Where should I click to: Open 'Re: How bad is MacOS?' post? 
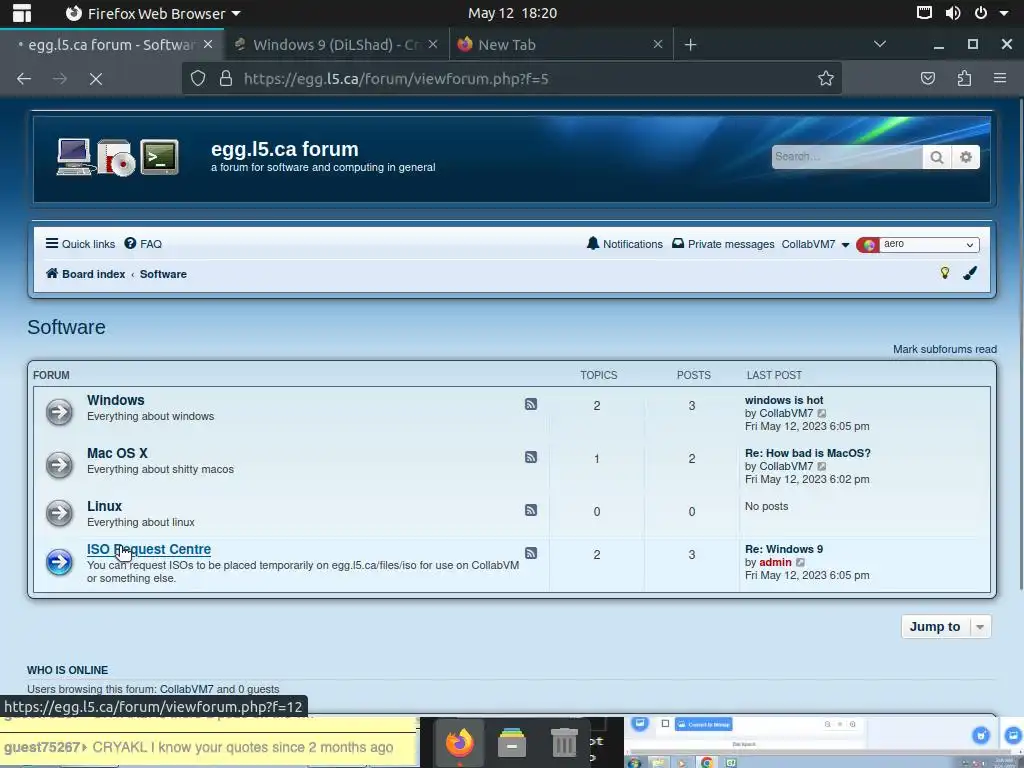pyautogui.click(x=808, y=453)
